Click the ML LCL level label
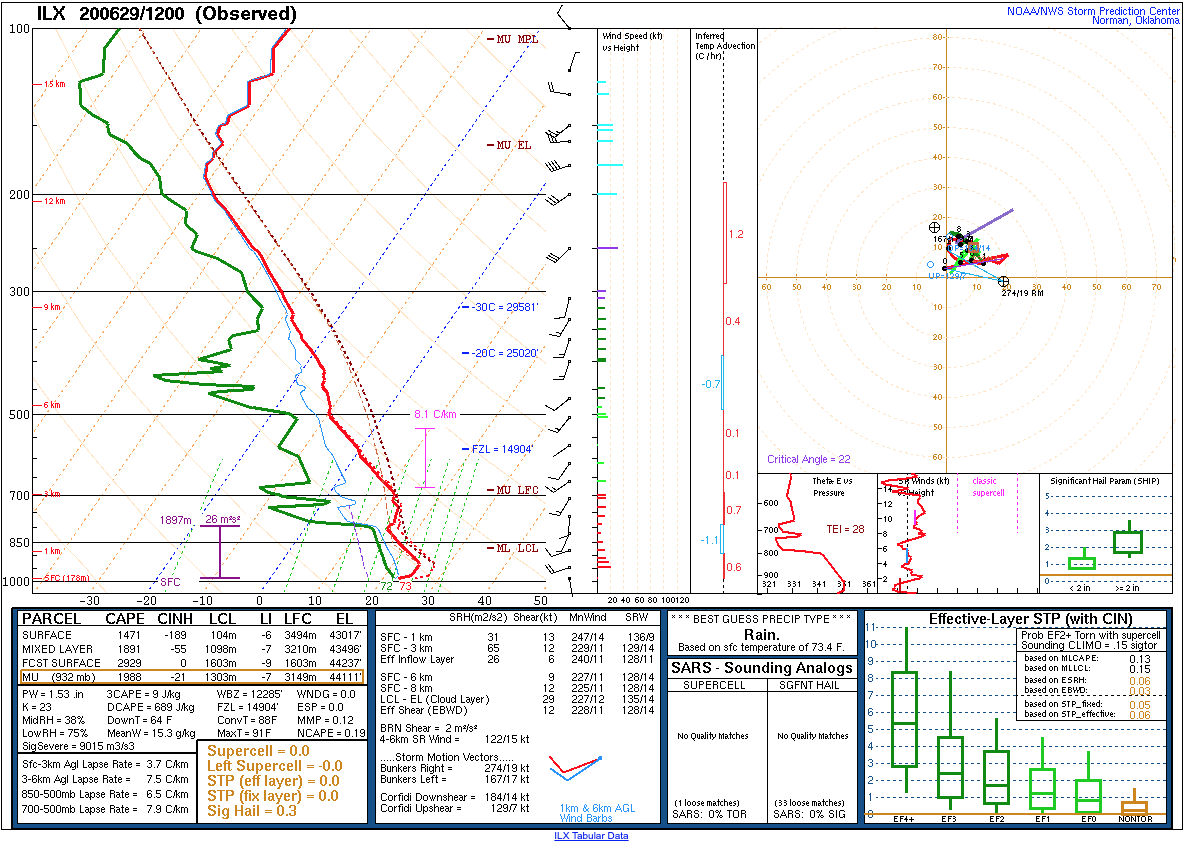 517,548
